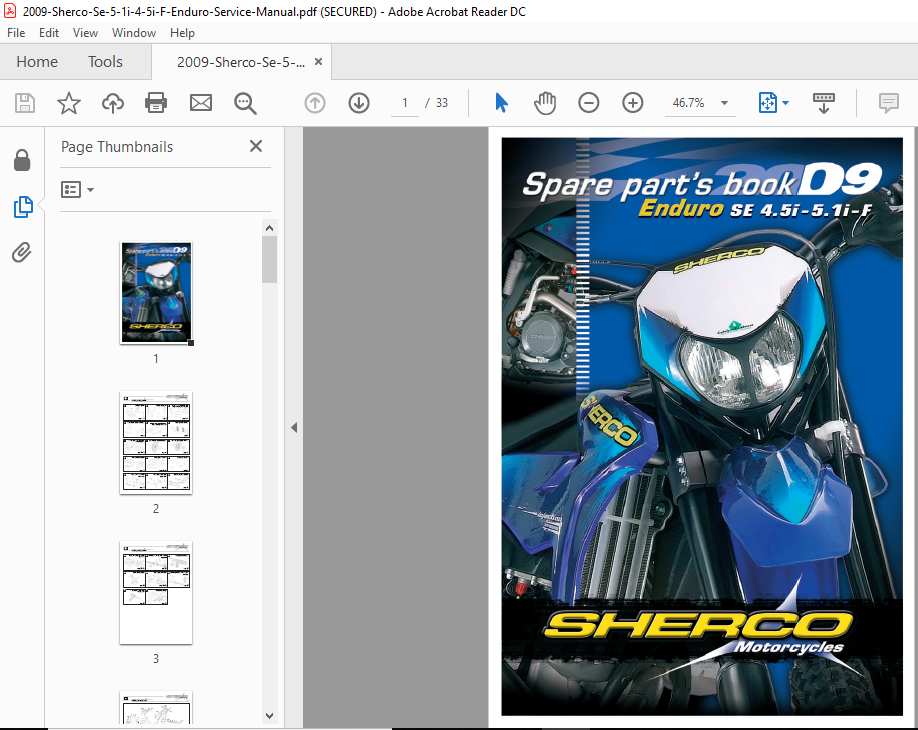This screenshot has height=730, width=918.
Task: Open the File menu
Action: click(x=16, y=33)
